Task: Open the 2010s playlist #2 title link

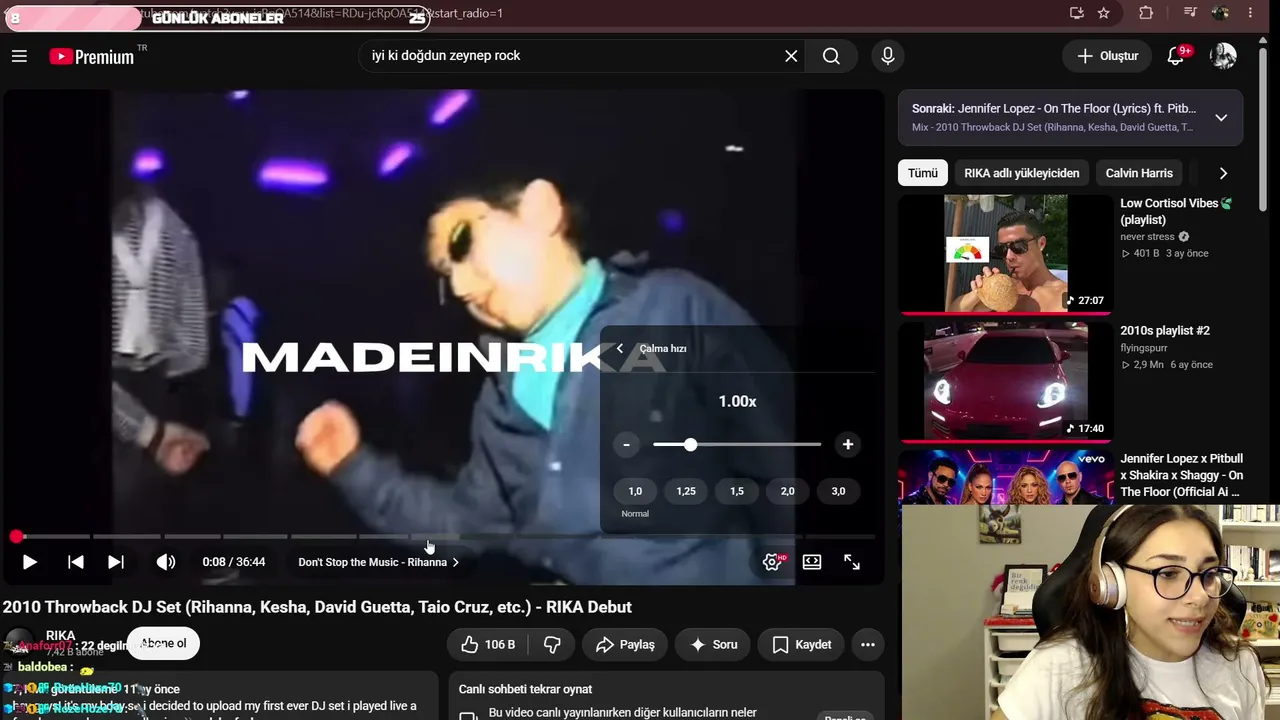Action: [1165, 331]
